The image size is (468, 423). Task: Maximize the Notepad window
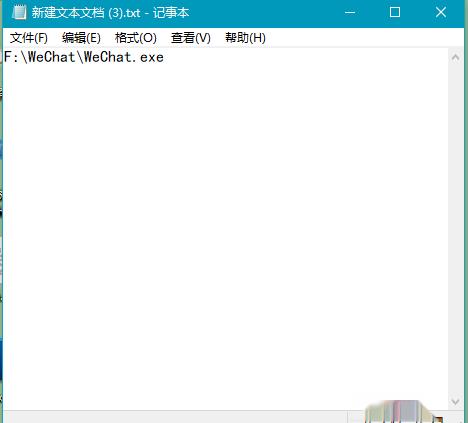(x=395, y=13)
